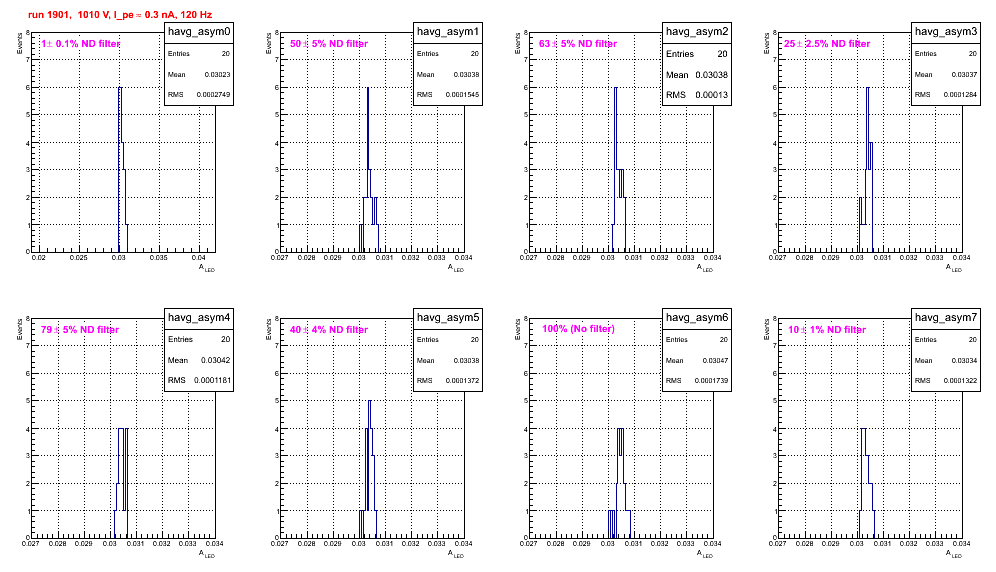The height and width of the screenshot is (572, 996).
Task: Click the '50± 5% ND filter' label
Action: 329,44
